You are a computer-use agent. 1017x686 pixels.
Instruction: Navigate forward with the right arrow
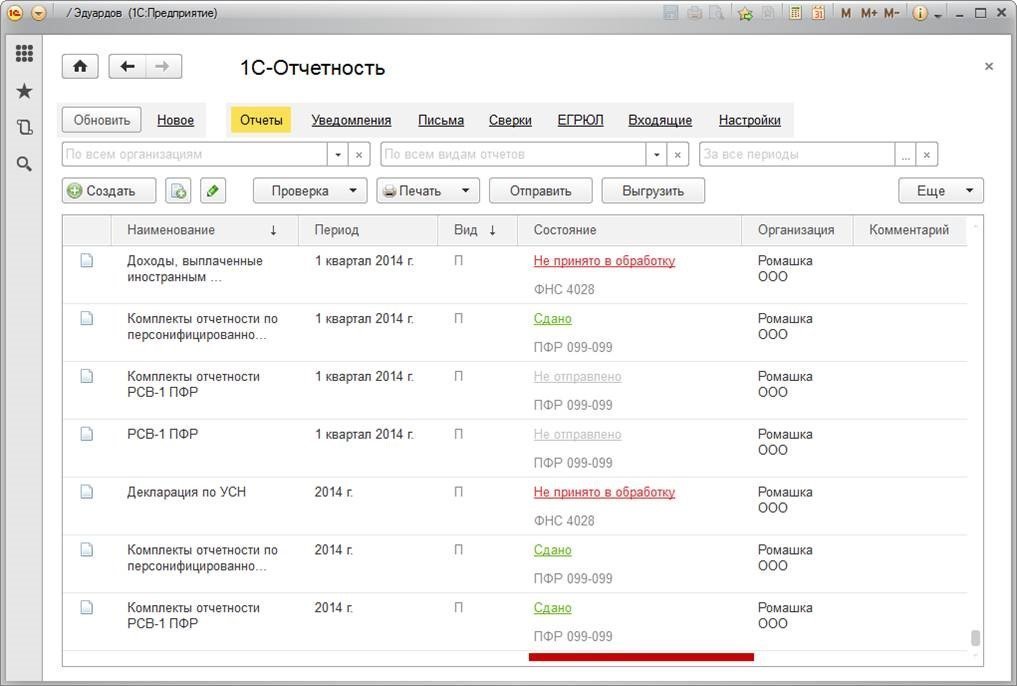(x=163, y=66)
